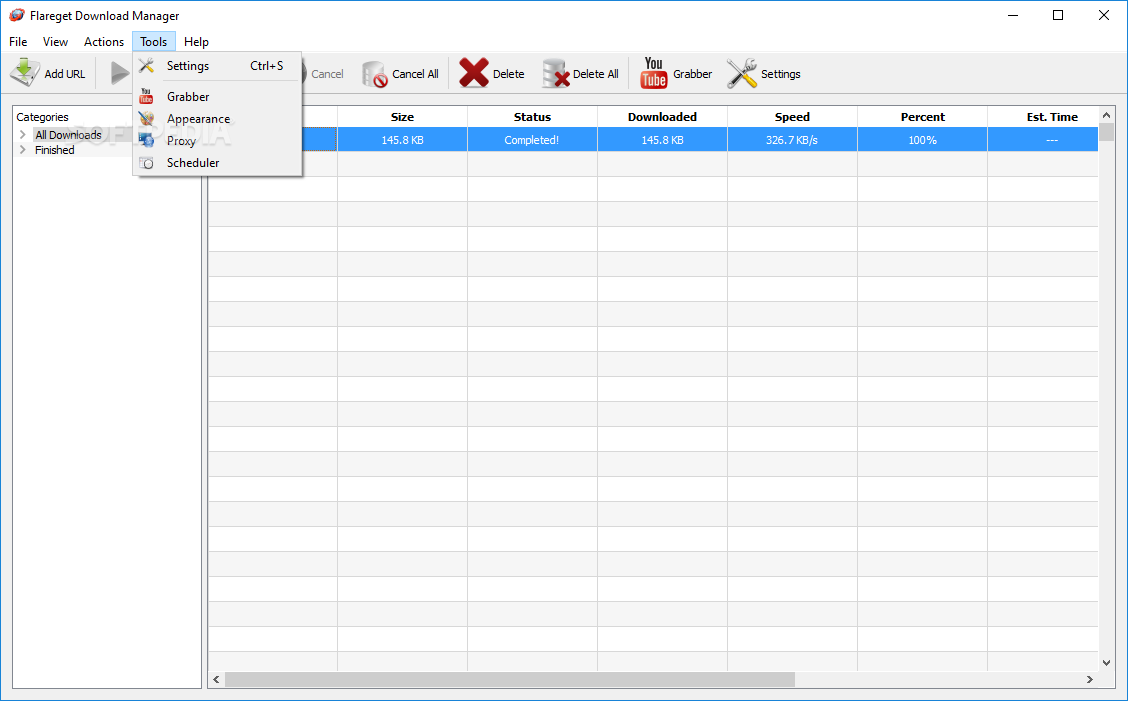Sort by the Downloaded column header
1128x701 pixels.
coord(663,117)
